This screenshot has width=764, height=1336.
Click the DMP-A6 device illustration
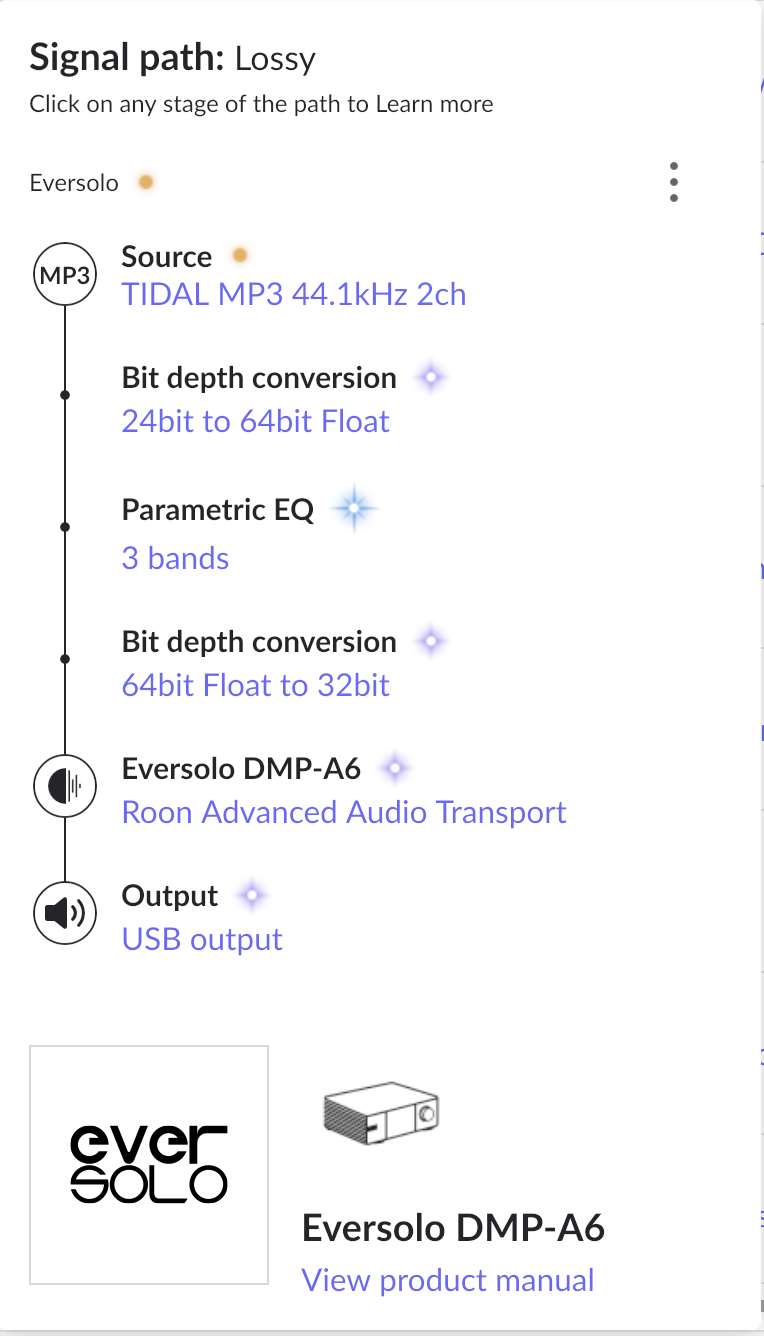[x=382, y=1113]
